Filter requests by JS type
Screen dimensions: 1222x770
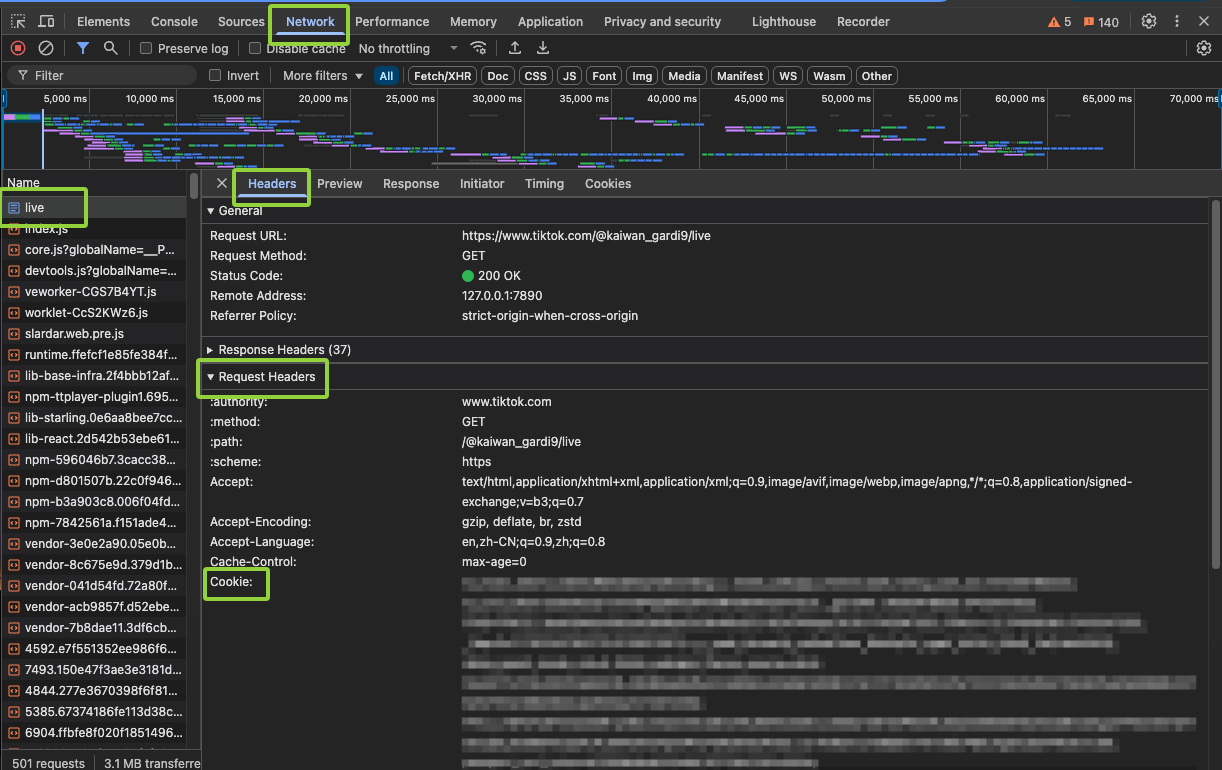570,76
